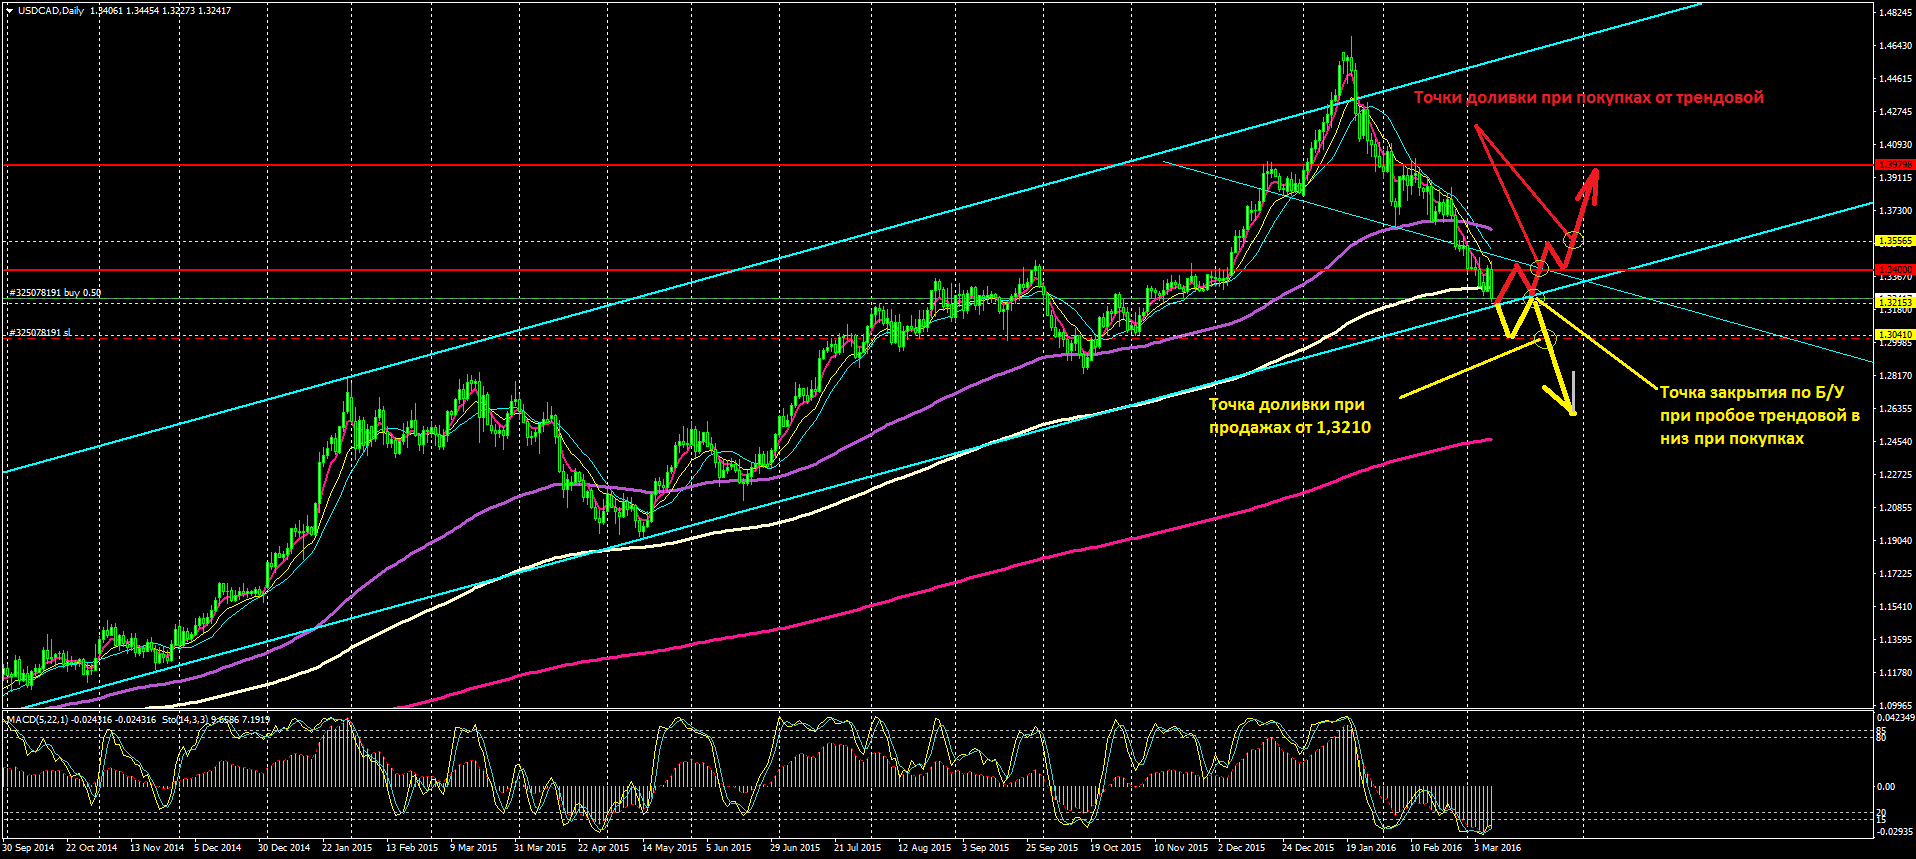
Task: Click the 1.09965 price scale value
Action: tap(1895, 705)
